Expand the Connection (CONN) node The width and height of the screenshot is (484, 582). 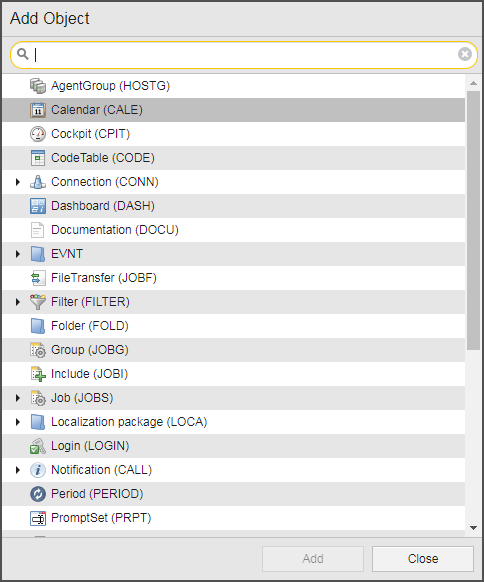coord(17,182)
